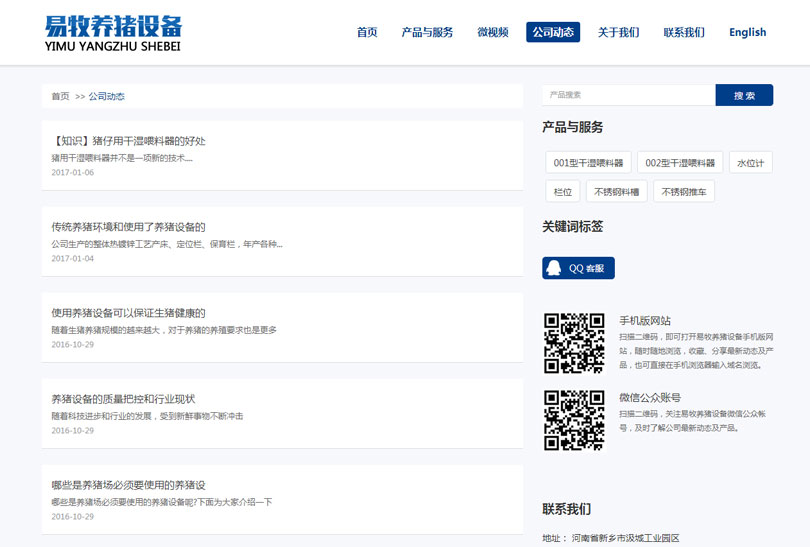Select the 002型干湿喂料器 product tag
This screenshot has width=810, height=547.
tap(680, 163)
